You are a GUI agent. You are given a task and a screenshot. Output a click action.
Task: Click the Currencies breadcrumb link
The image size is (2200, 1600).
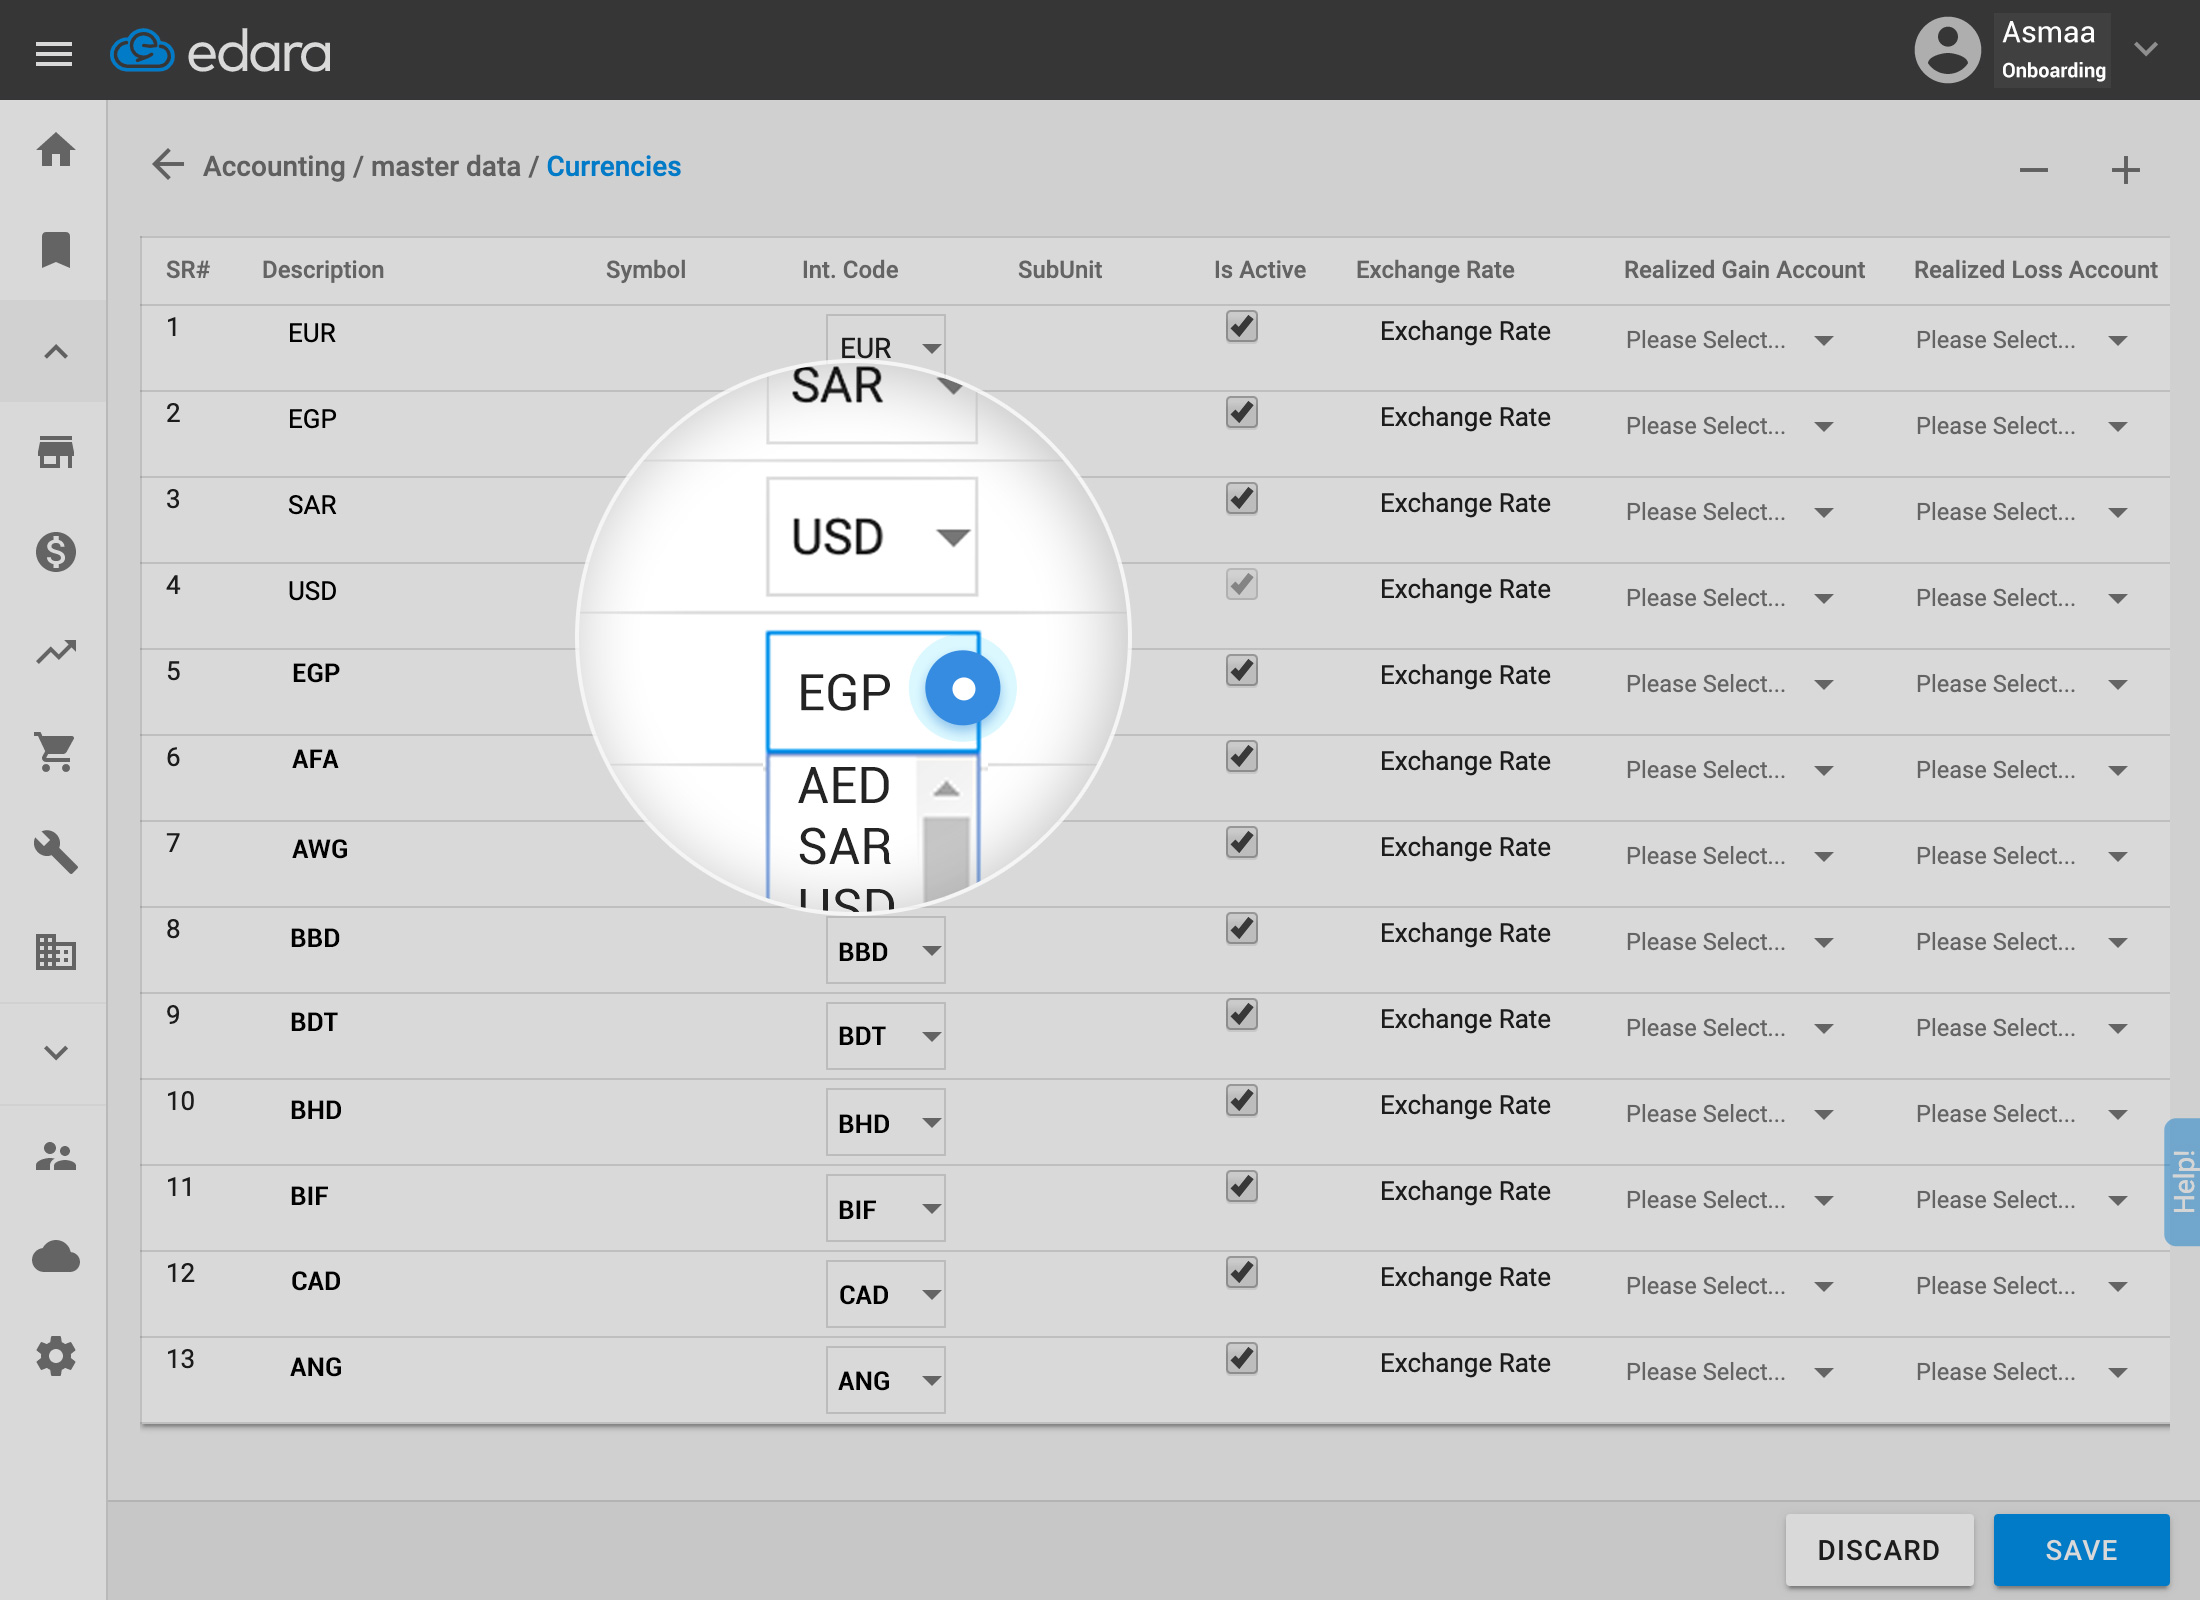(x=613, y=166)
